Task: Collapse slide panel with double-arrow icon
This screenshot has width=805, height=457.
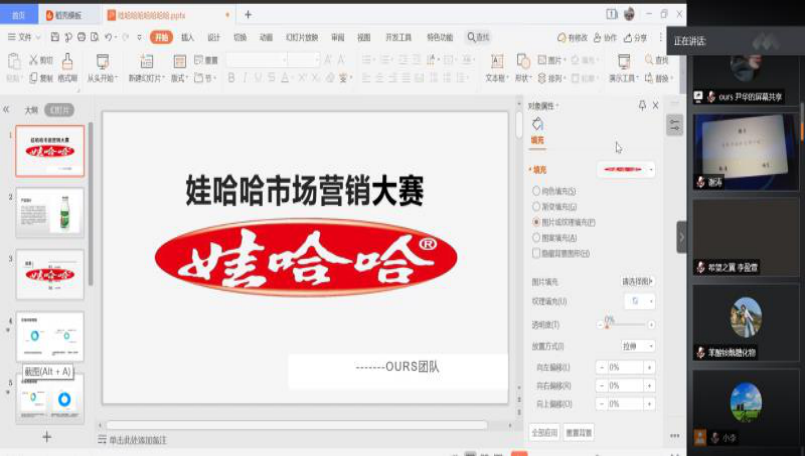Action: pyautogui.click(x=7, y=110)
